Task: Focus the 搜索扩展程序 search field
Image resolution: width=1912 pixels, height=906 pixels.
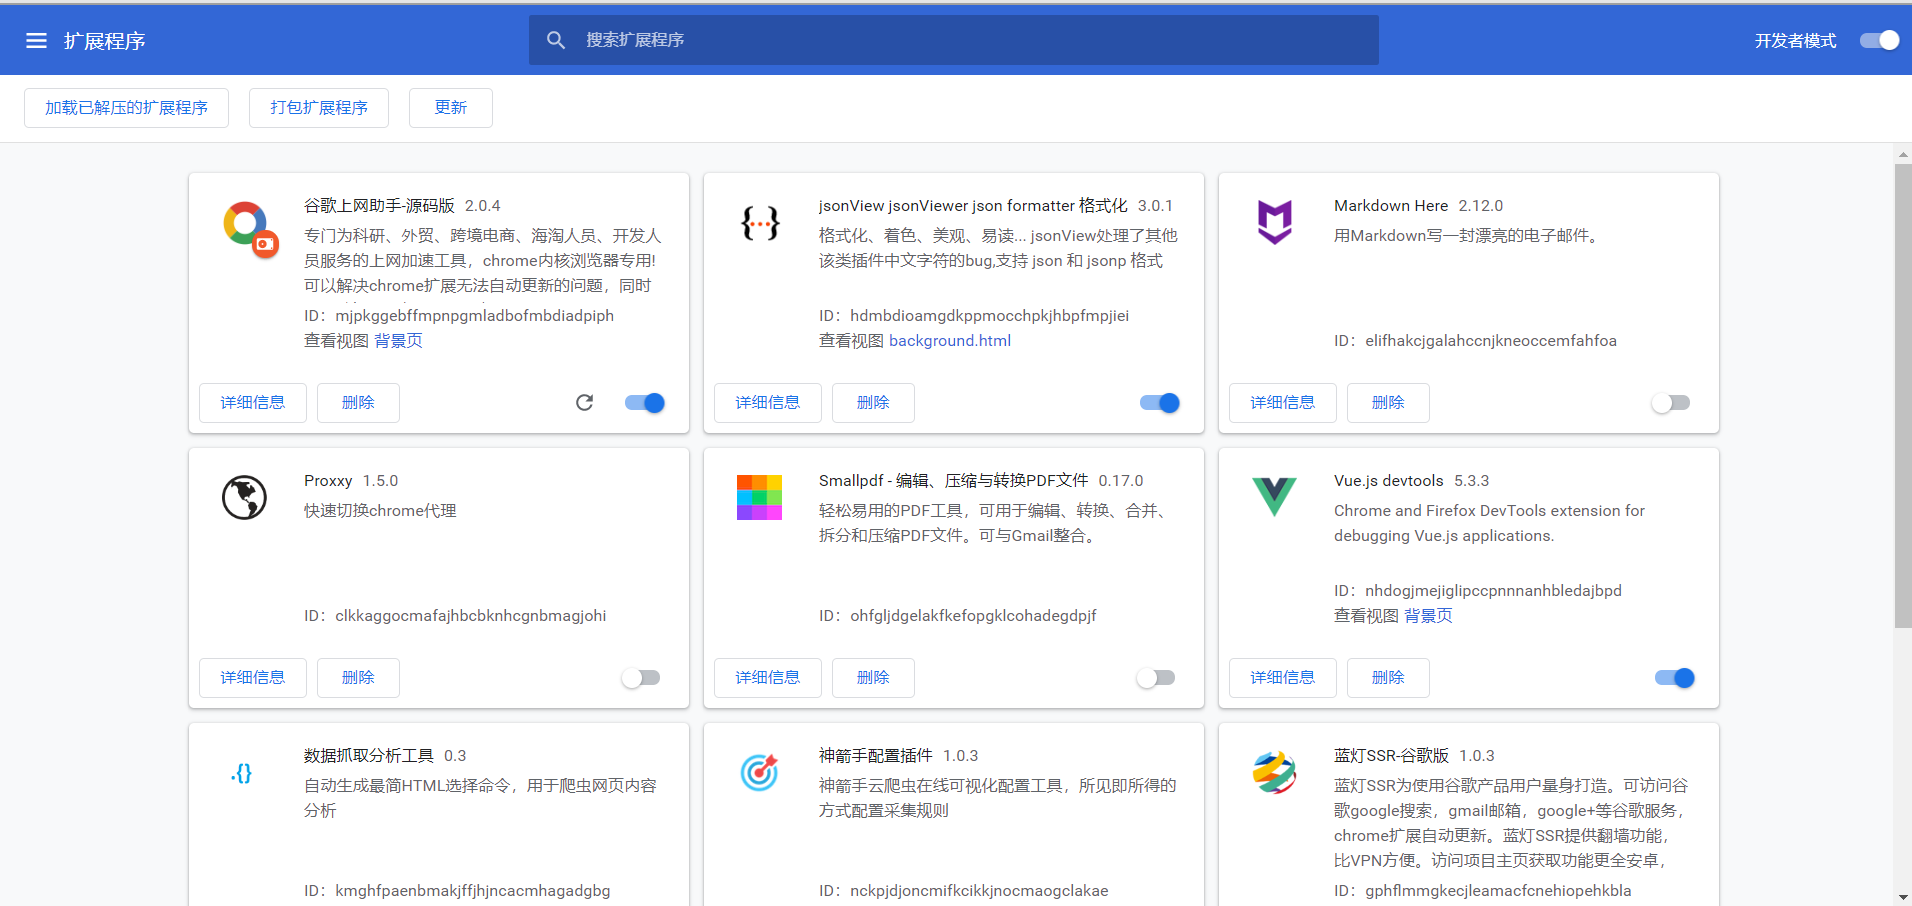Action: [x=954, y=40]
